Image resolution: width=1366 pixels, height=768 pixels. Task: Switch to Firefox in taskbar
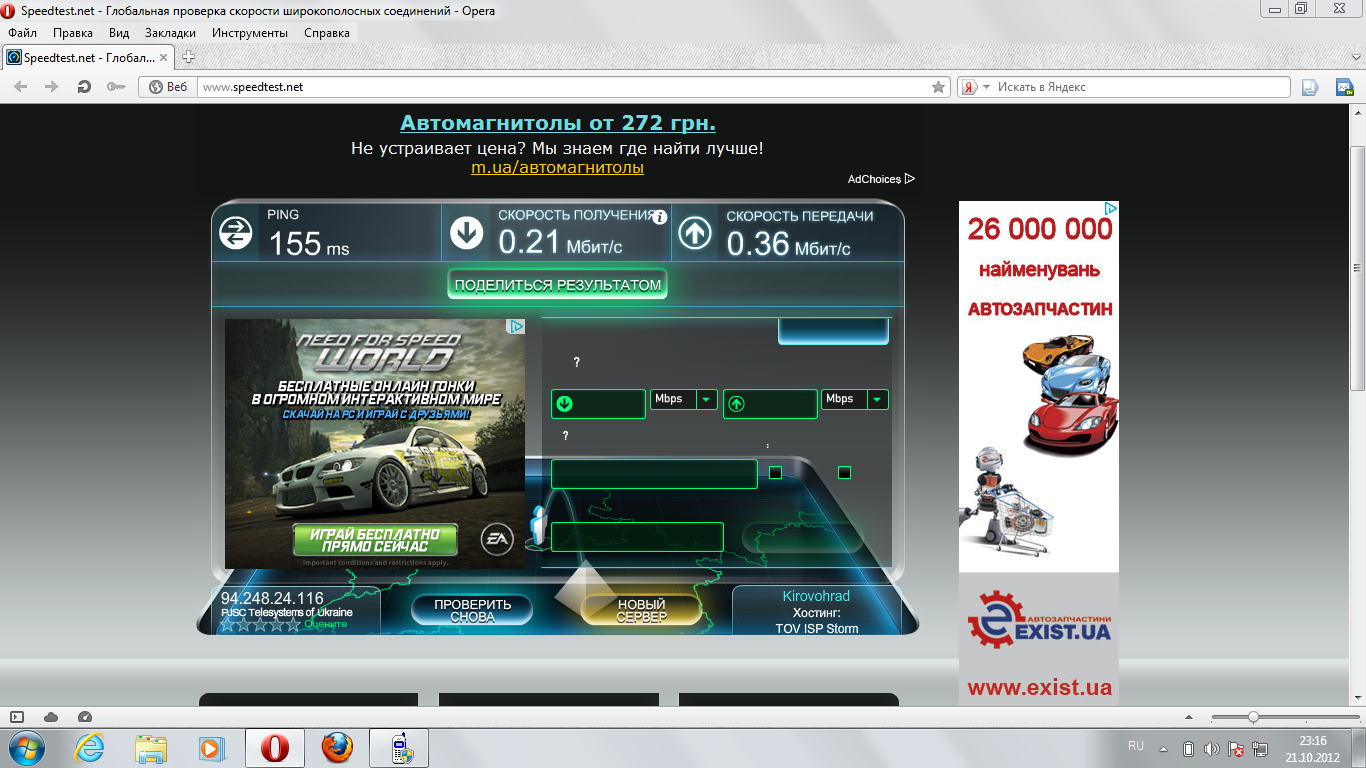coord(338,748)
